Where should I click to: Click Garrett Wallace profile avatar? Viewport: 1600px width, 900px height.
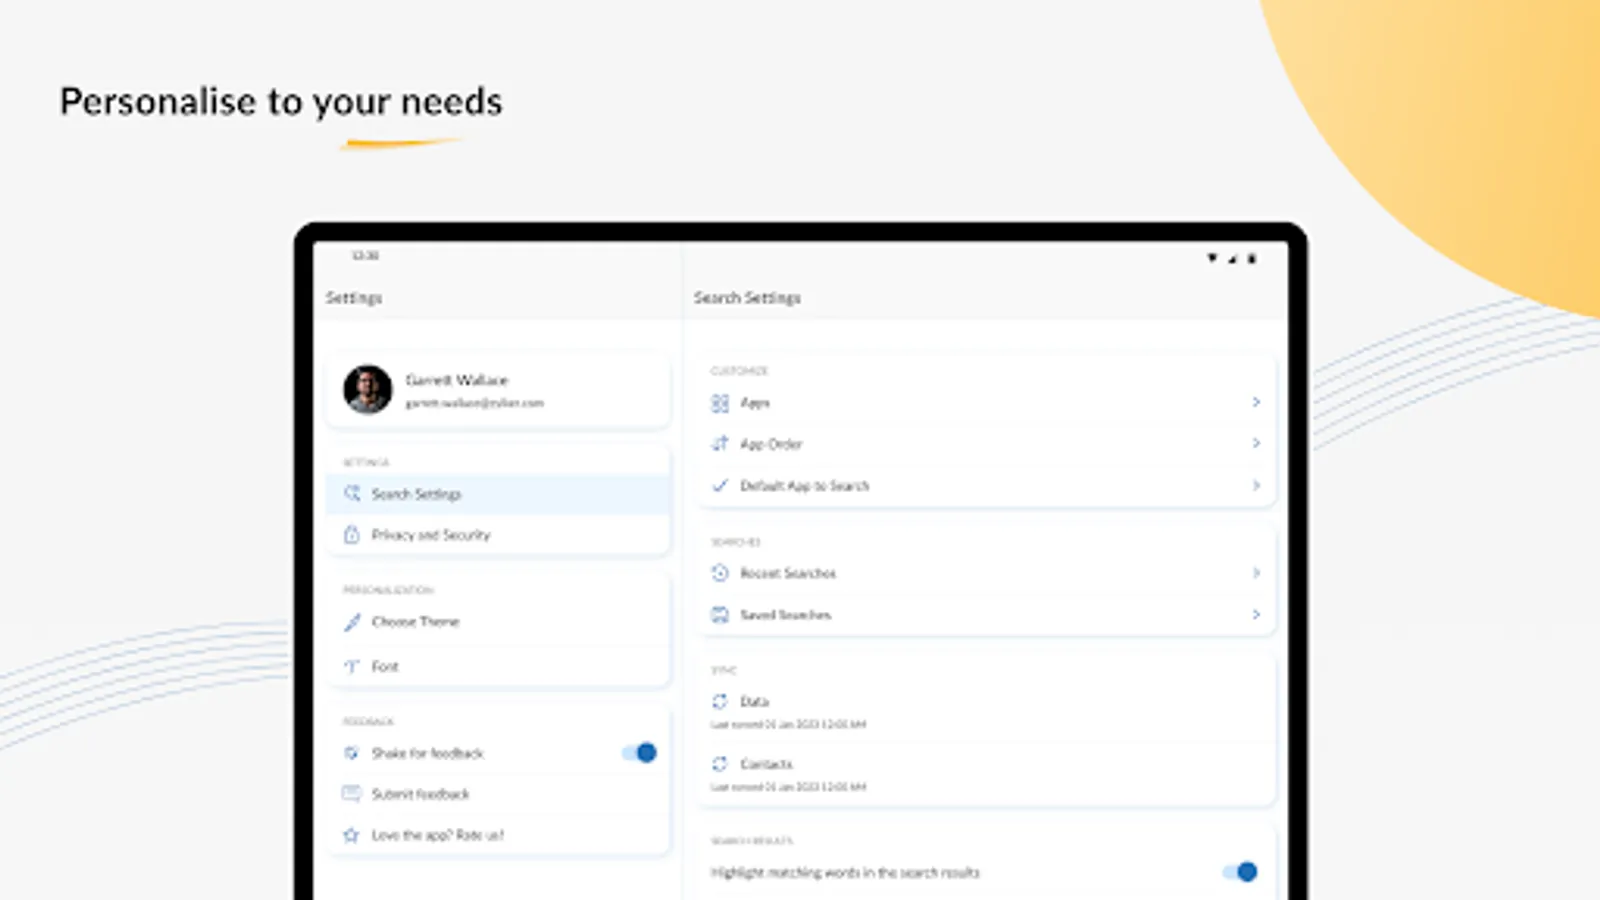(x=368, y=389)
